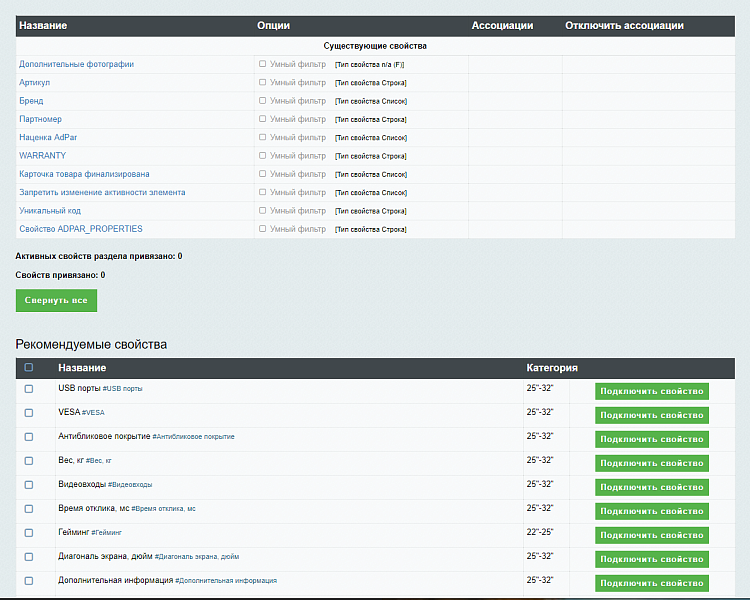Check "Умный фильтр" for the WARRANTY property

click(x=263, y=155)
